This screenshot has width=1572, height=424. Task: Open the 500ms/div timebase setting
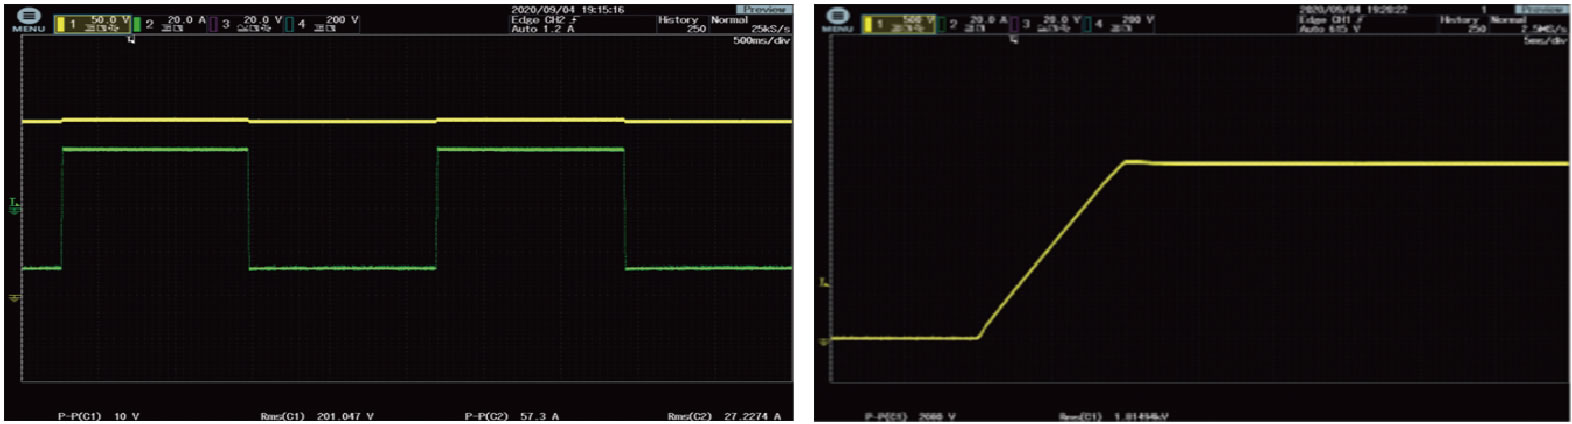click(x=761, y=41)
